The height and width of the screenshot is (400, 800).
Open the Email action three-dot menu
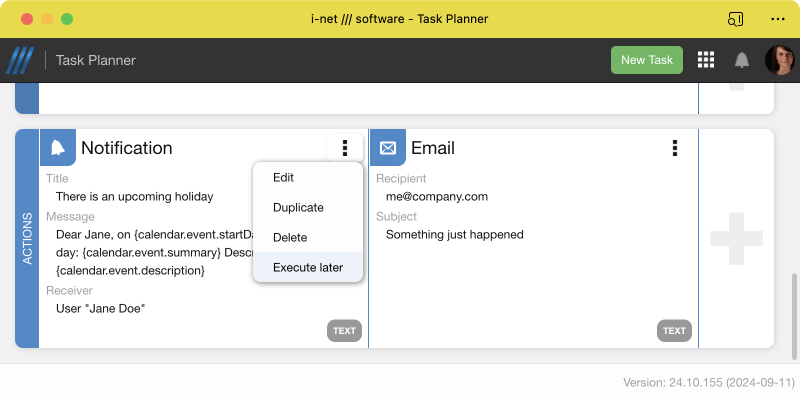click(675, 148)
